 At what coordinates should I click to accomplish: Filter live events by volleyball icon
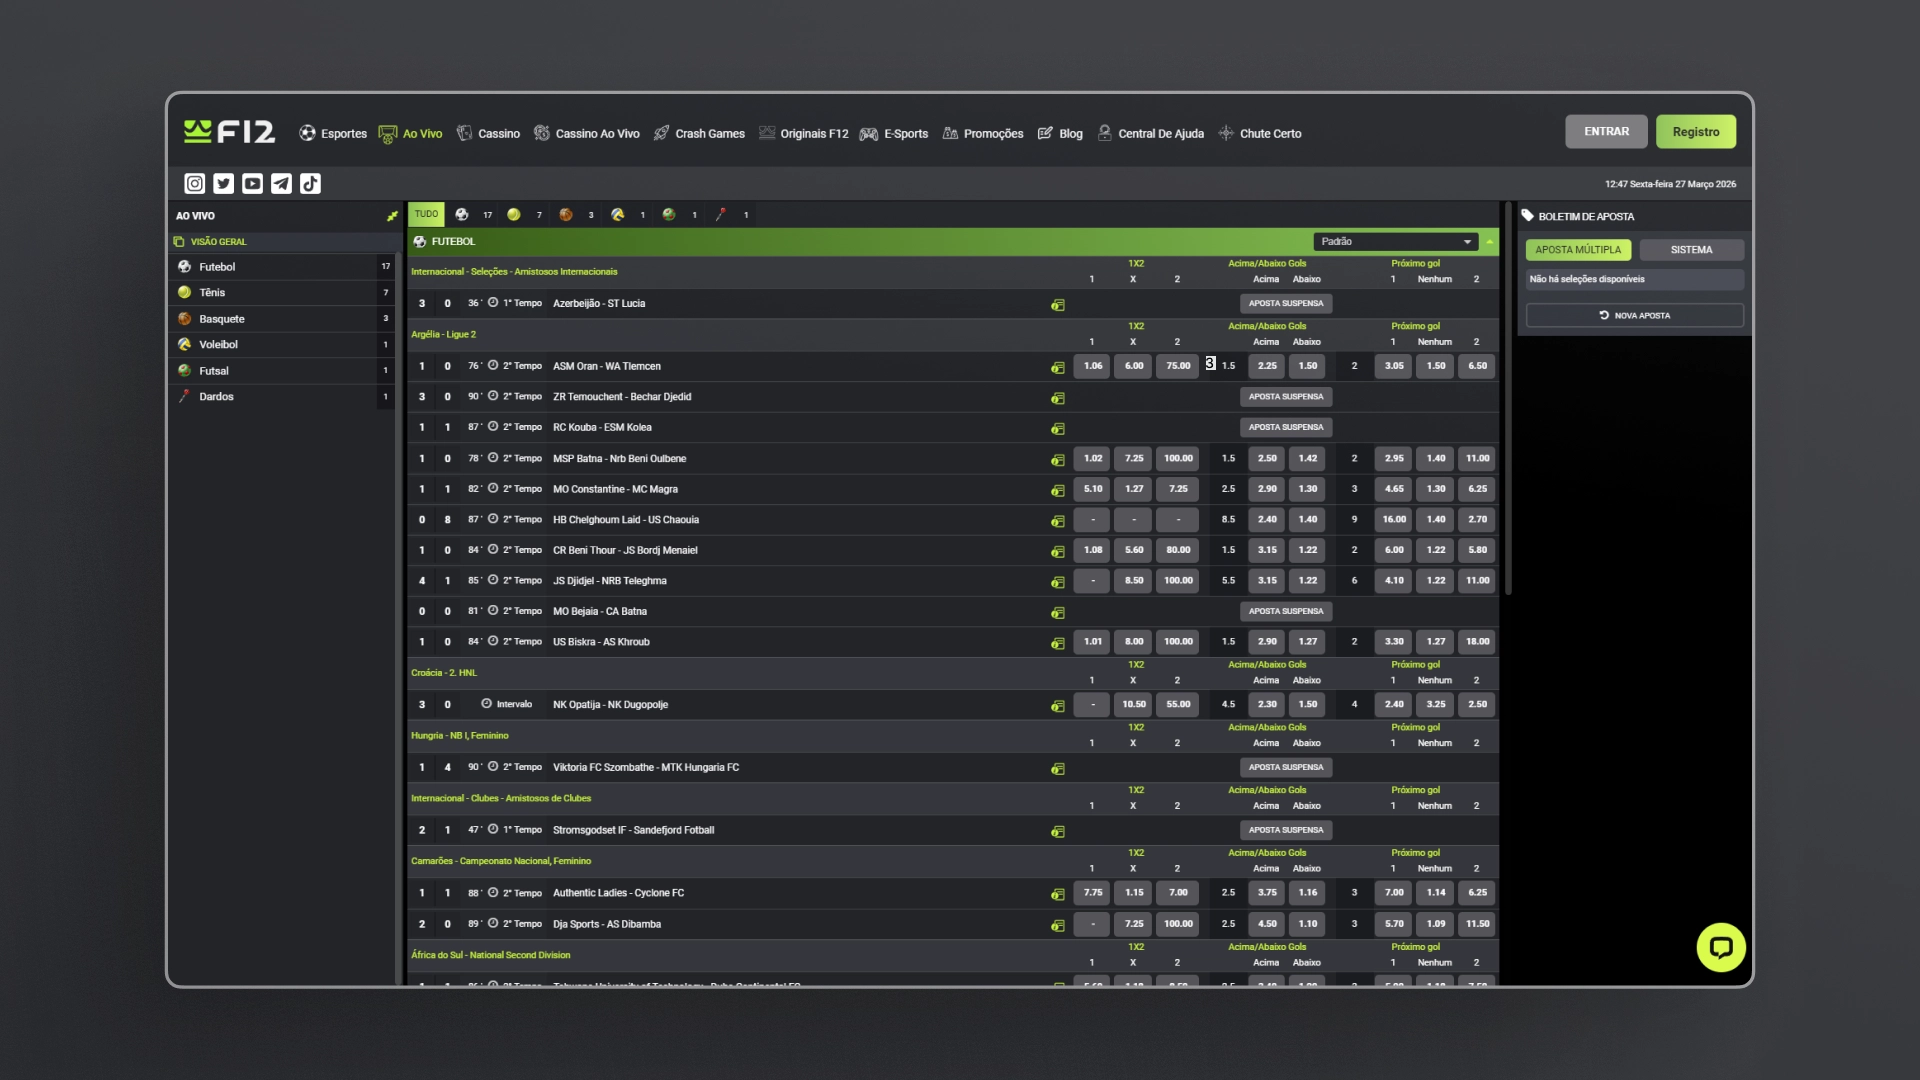point(618,214)
